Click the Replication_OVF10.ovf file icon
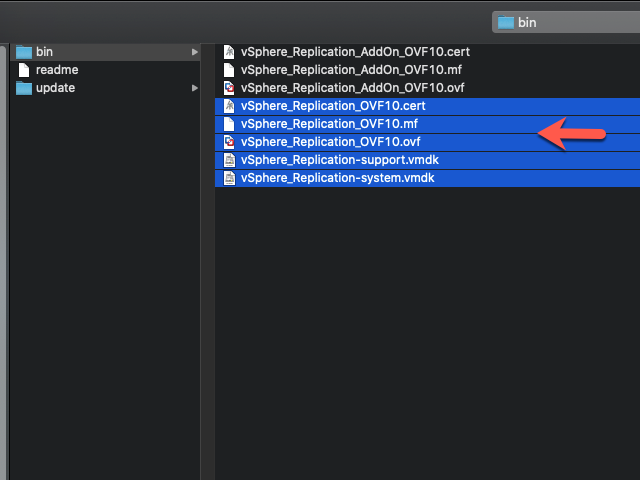 point(229,142)
